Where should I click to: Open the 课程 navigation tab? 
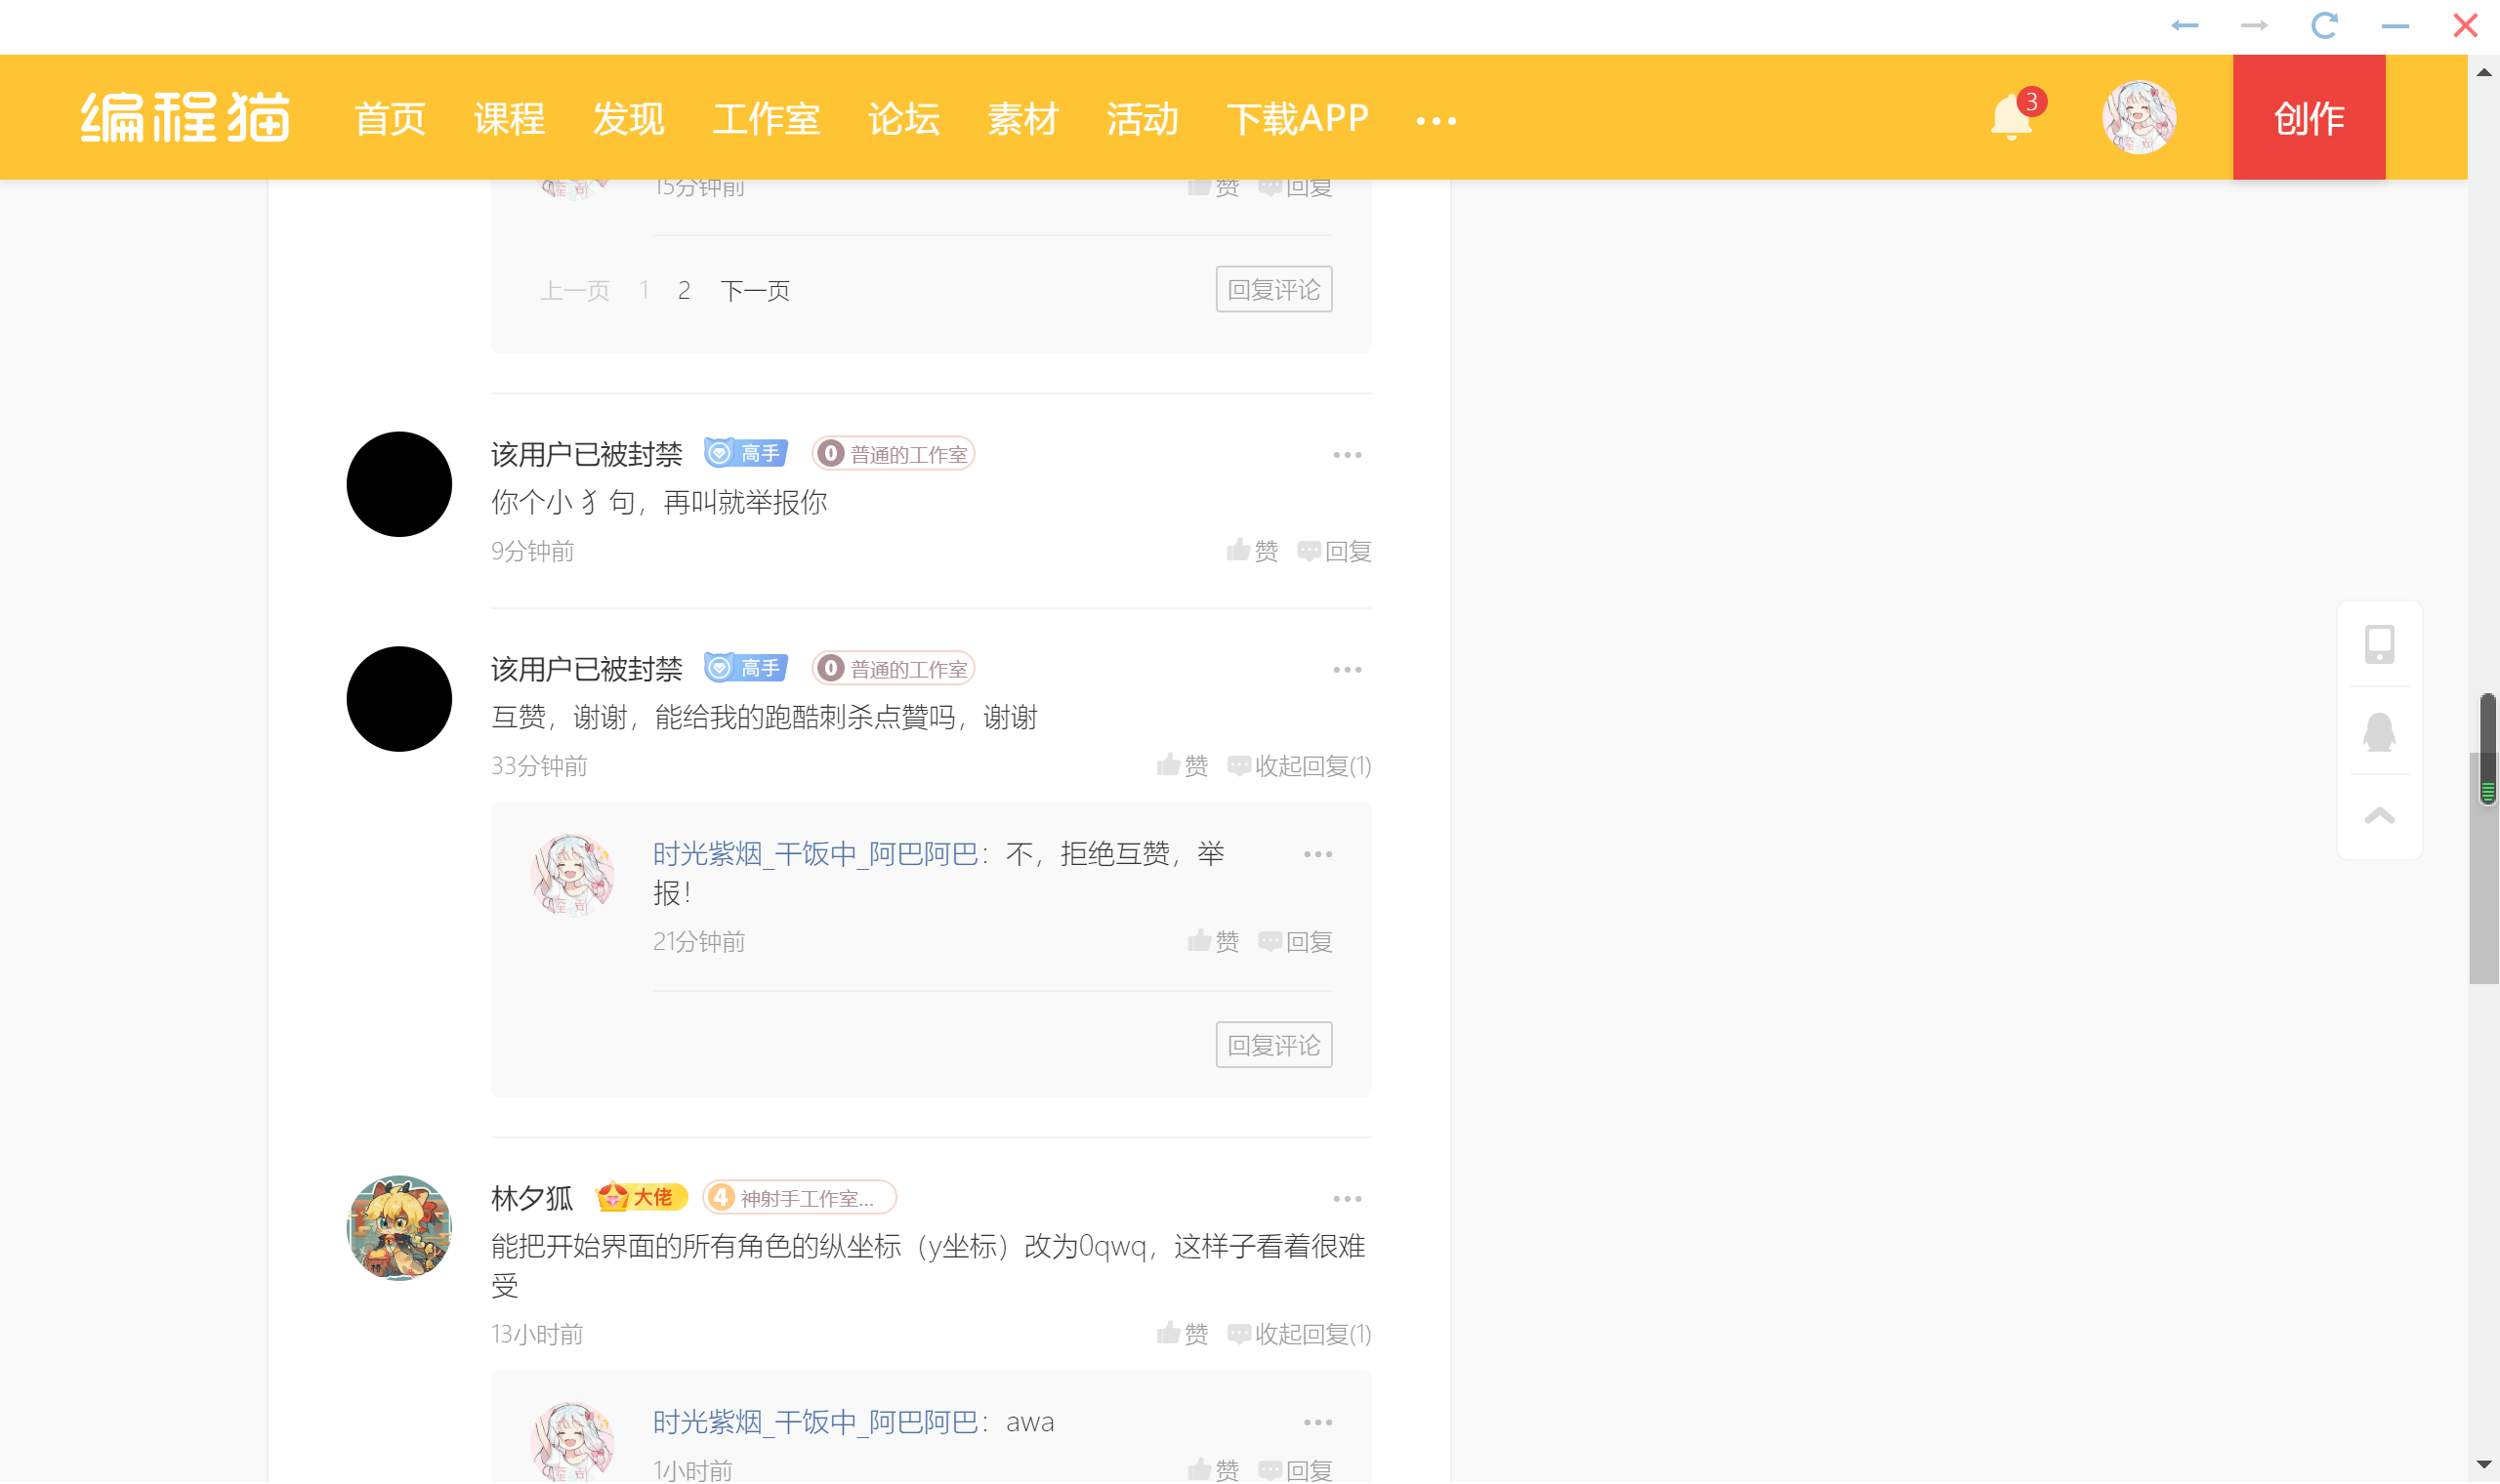tap(509, 119)
